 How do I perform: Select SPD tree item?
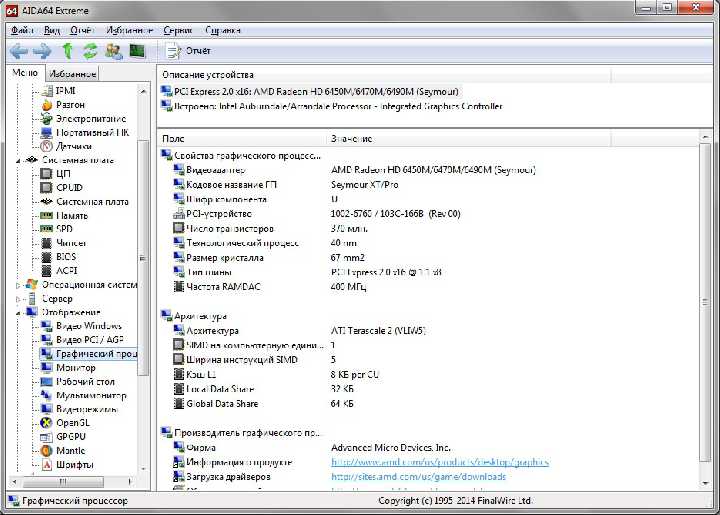pos(57,229)
